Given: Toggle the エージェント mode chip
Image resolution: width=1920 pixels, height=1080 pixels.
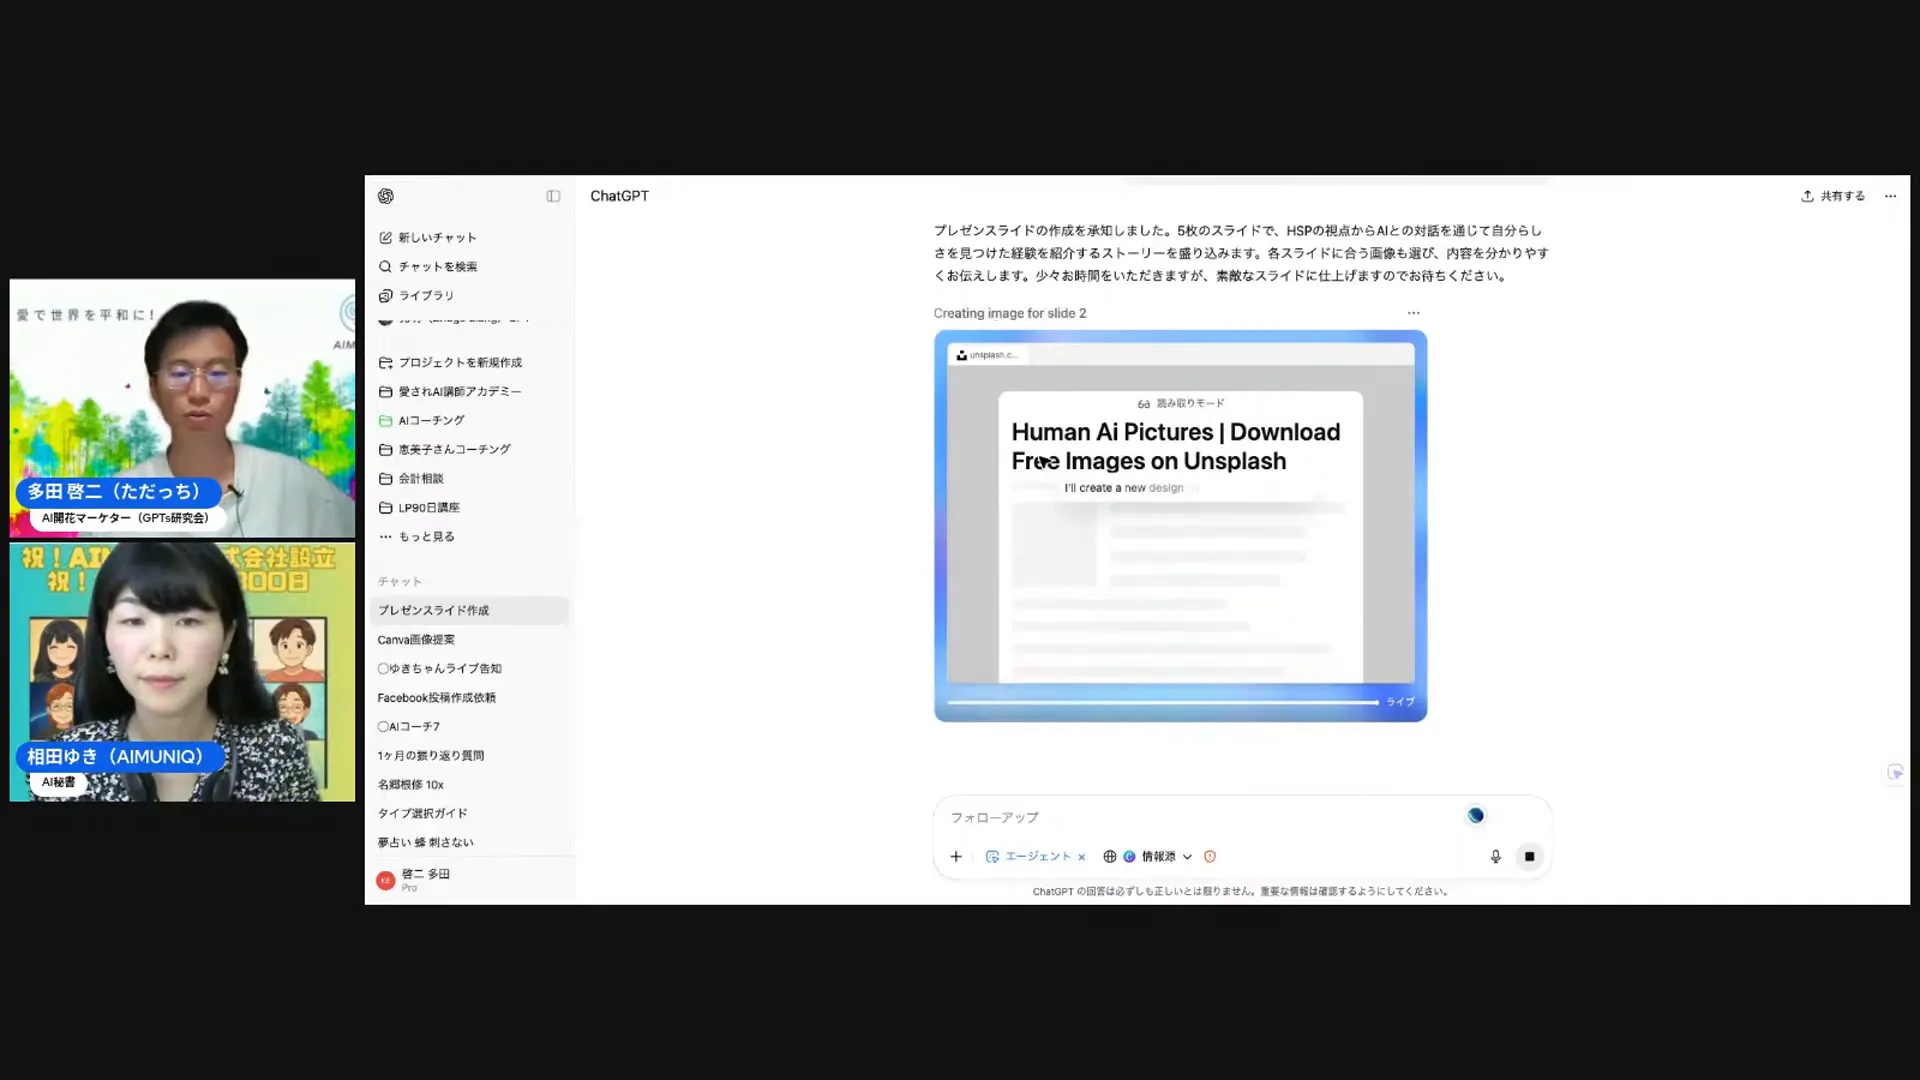Looking at the screenshot, I should click(1028, 856).
